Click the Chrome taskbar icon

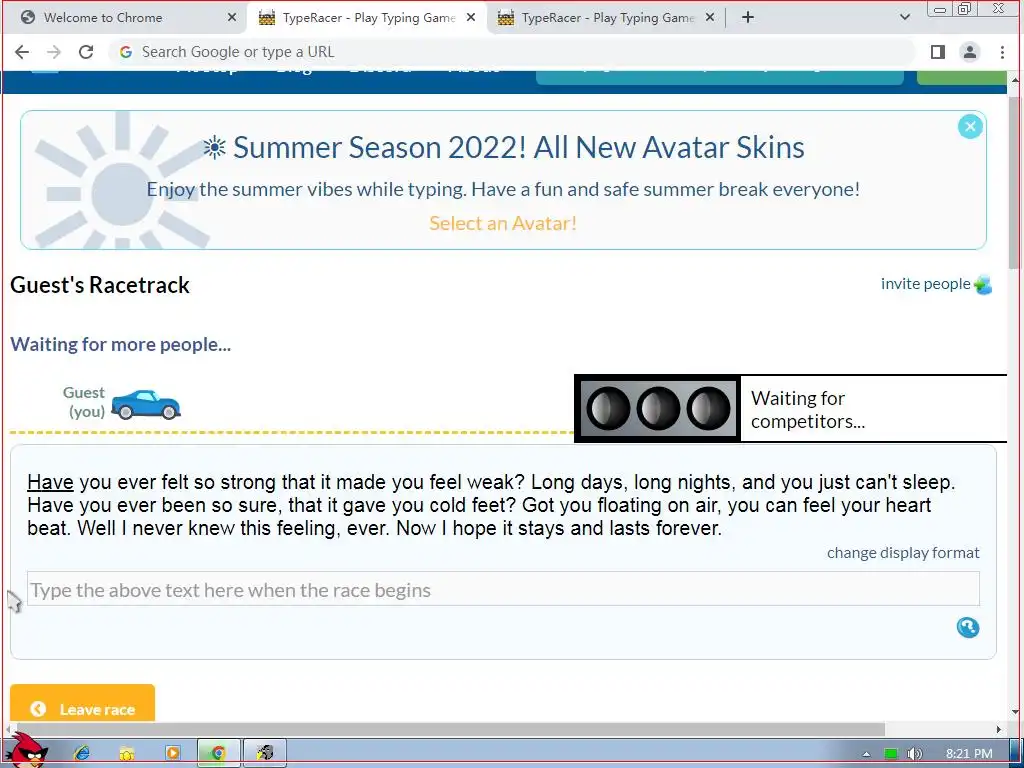tap(219, 753)
